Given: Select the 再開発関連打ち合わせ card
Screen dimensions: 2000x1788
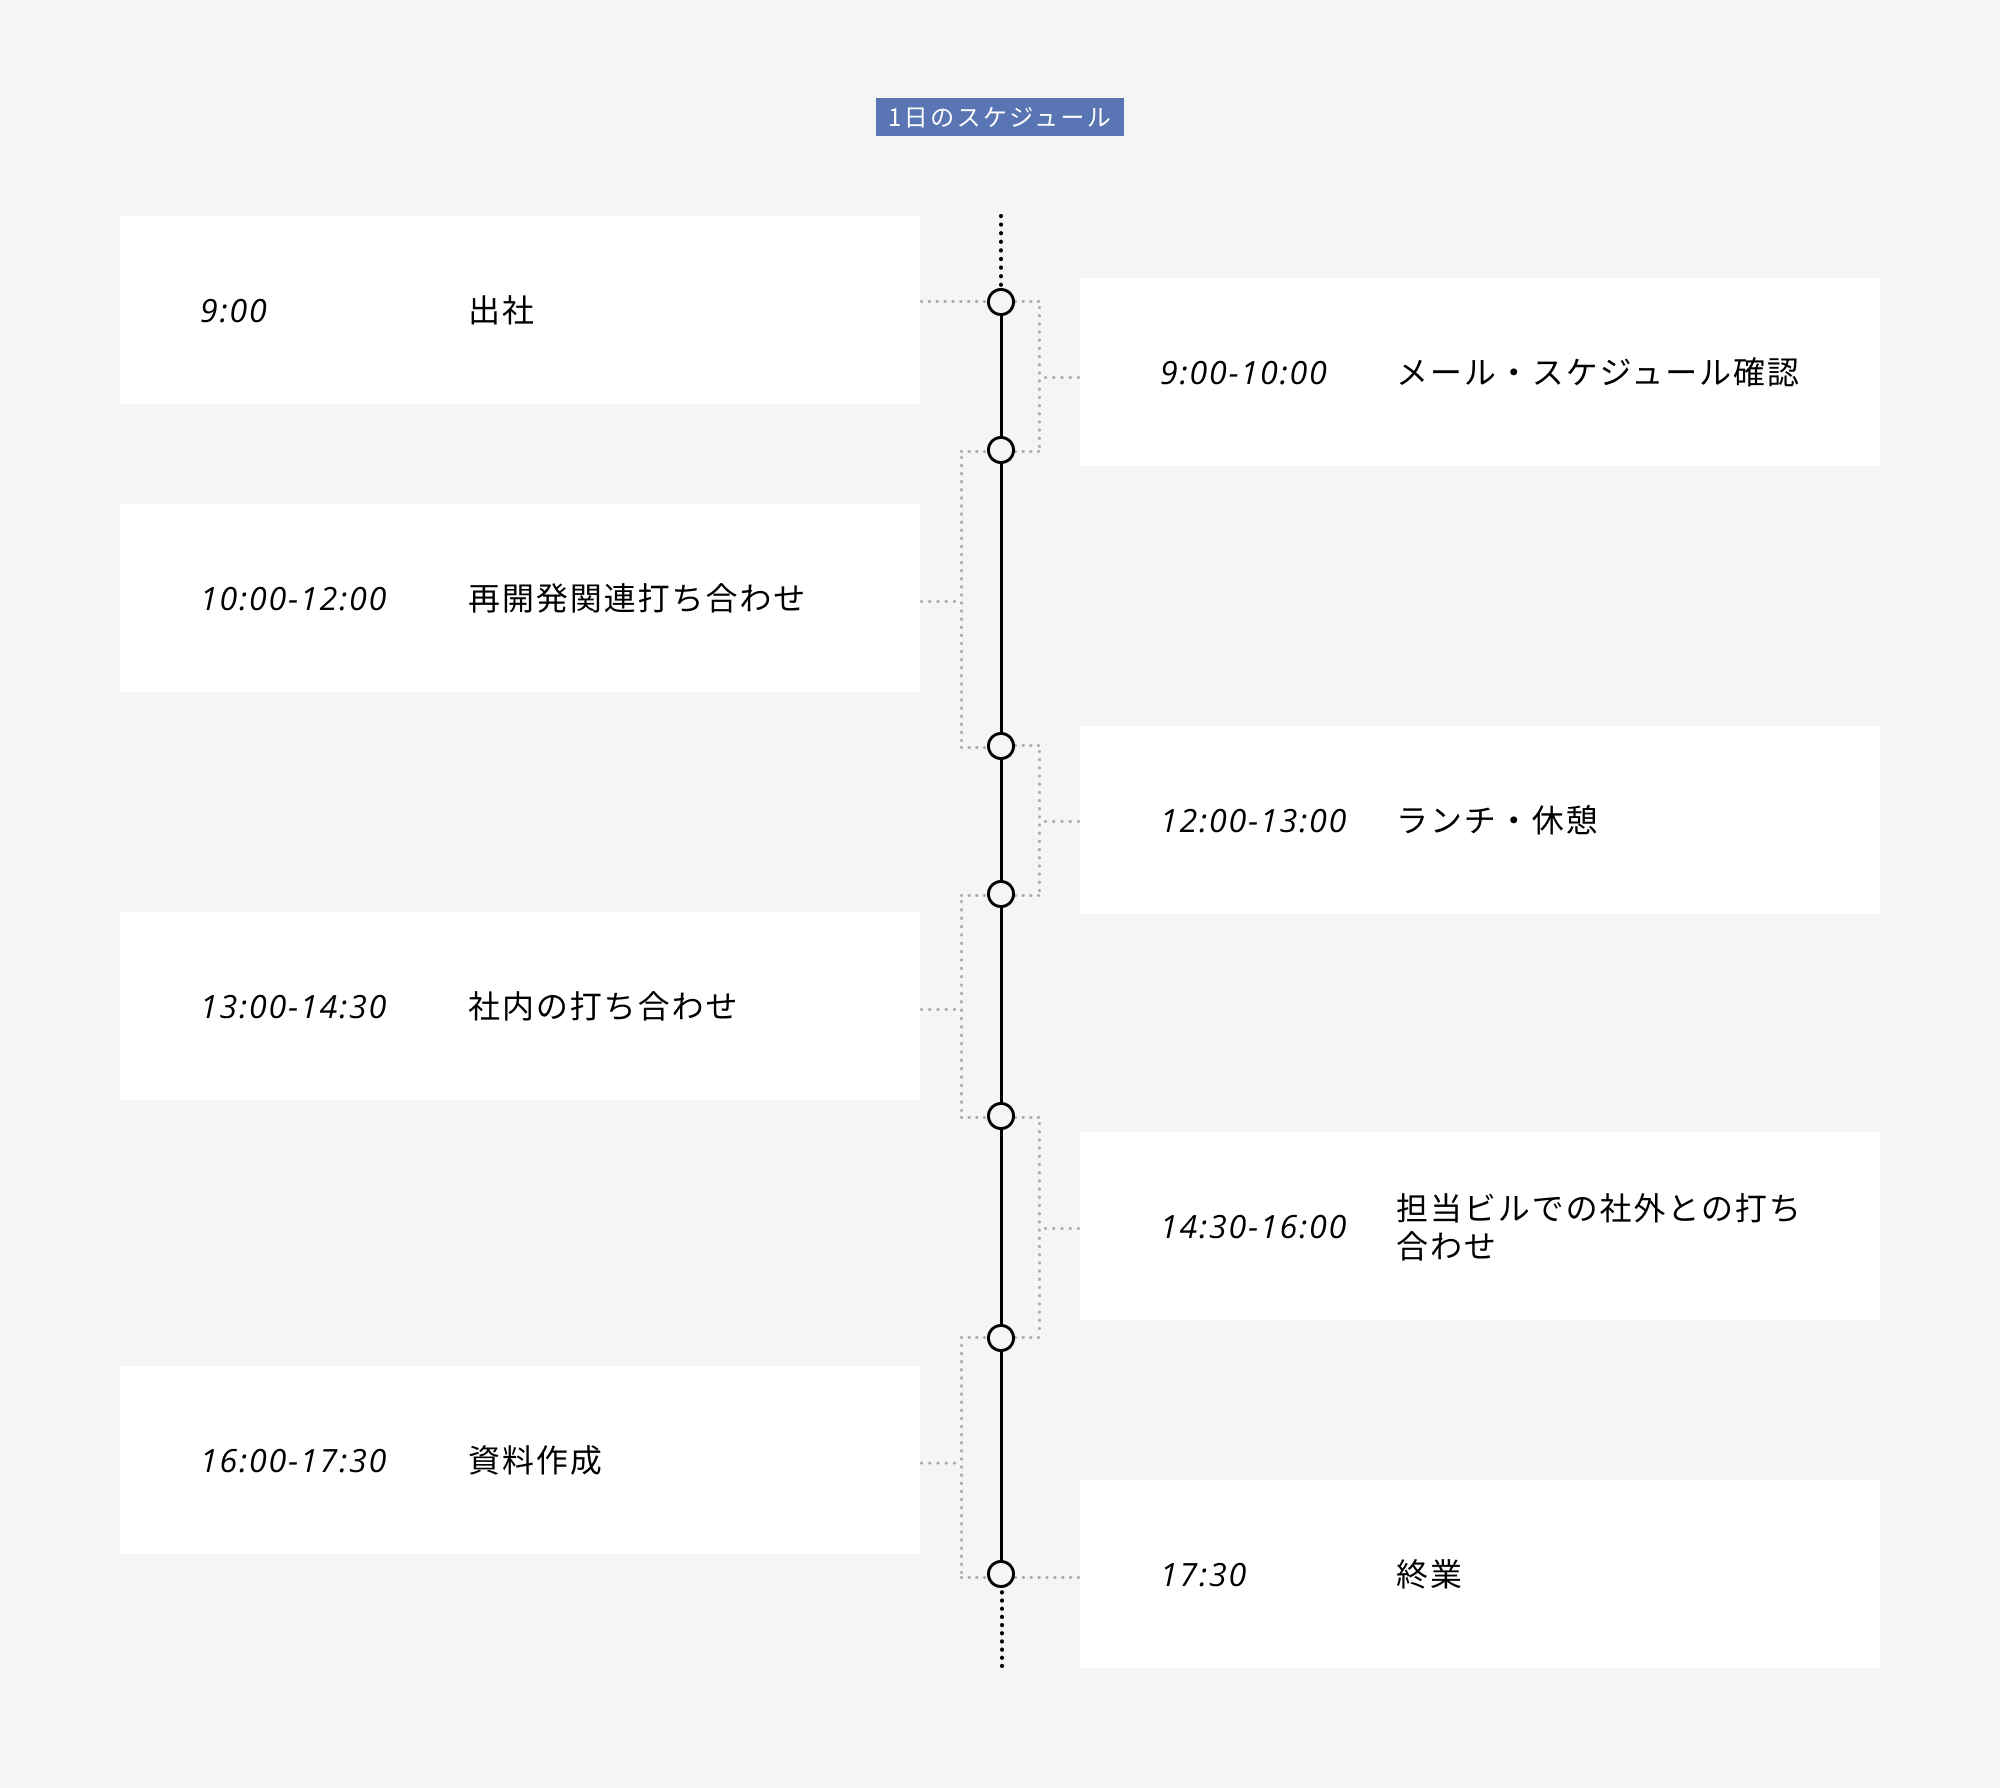Looking at the screenshot, I should point(519,598).
